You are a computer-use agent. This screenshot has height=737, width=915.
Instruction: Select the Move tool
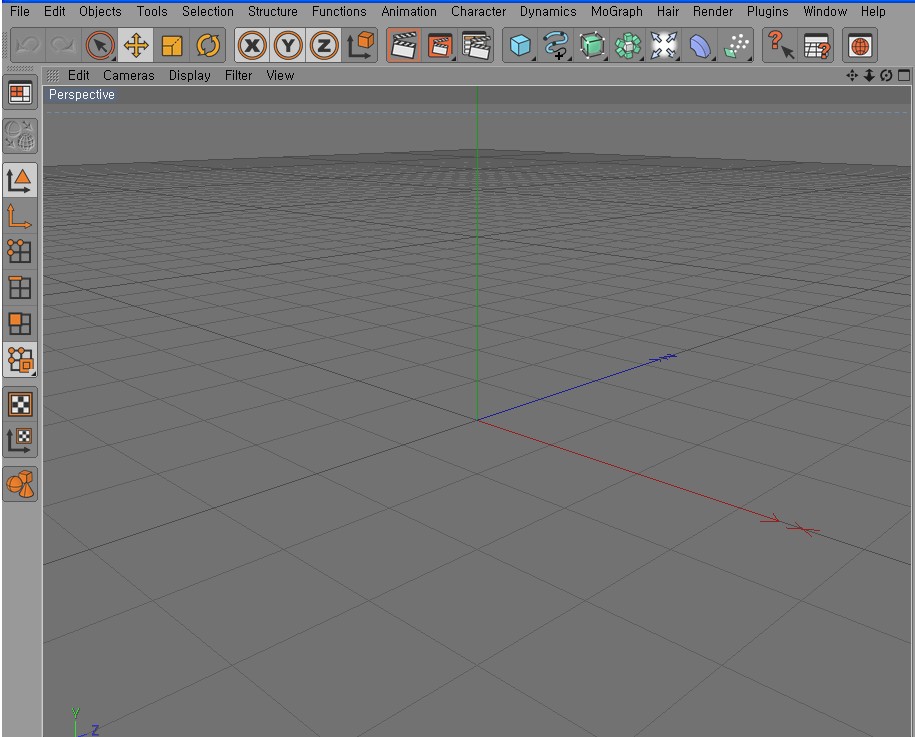[135, 45]
